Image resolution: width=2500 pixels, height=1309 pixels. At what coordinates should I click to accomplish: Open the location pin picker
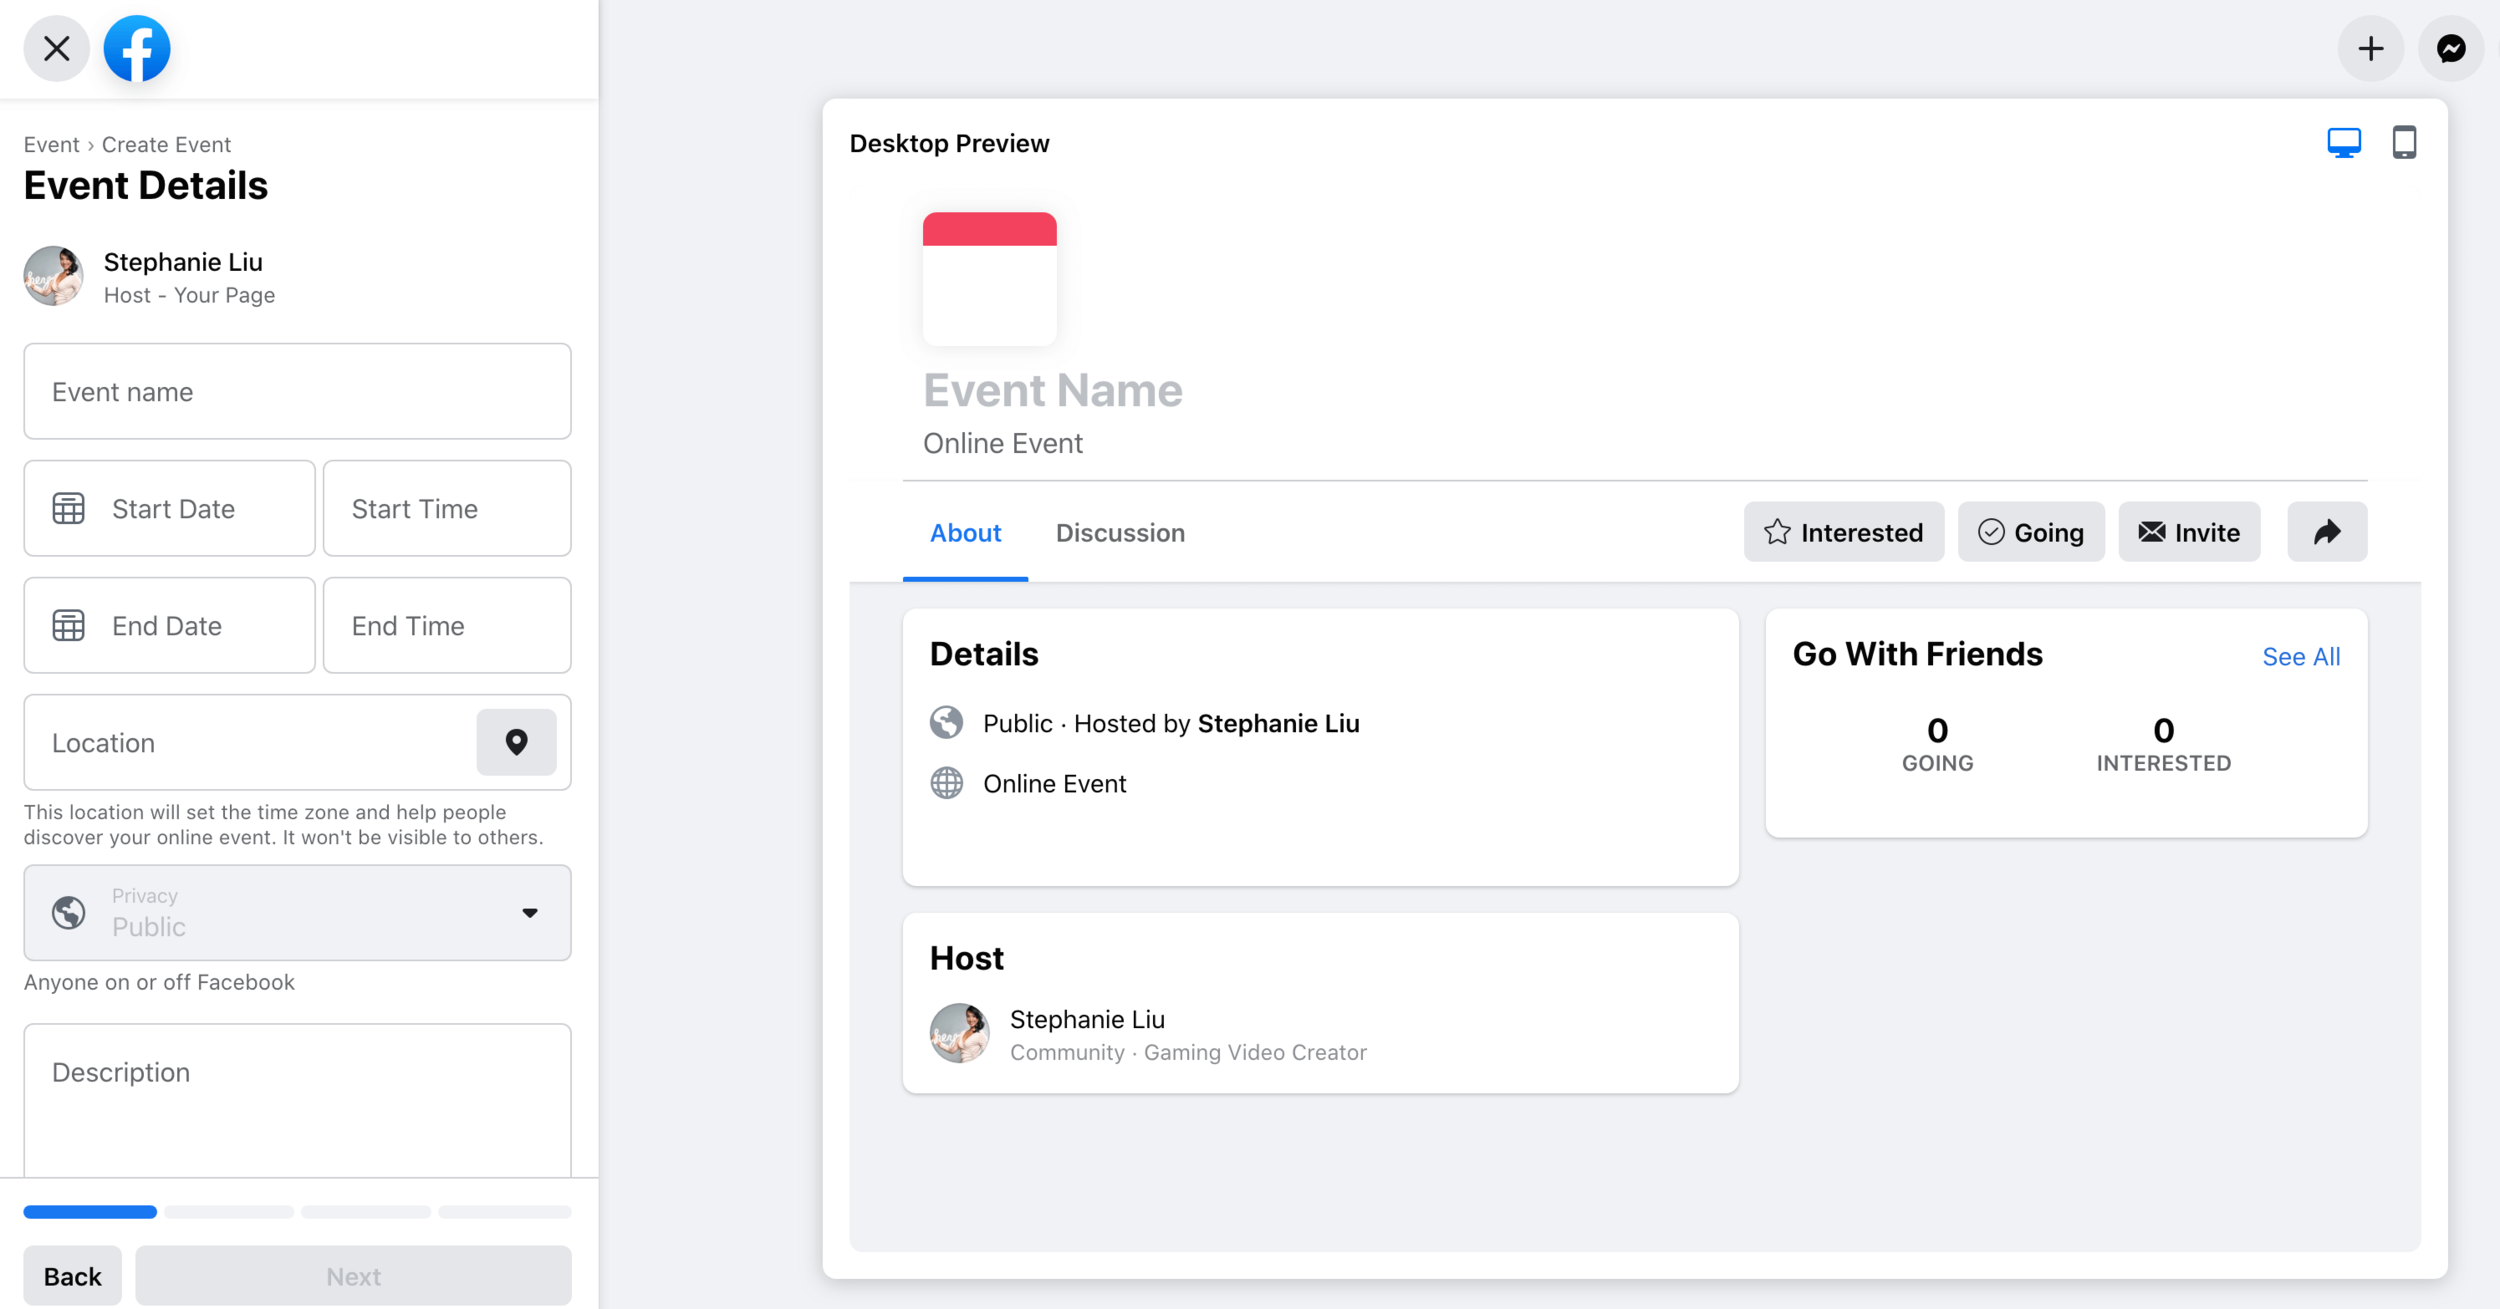pos(516,742)
